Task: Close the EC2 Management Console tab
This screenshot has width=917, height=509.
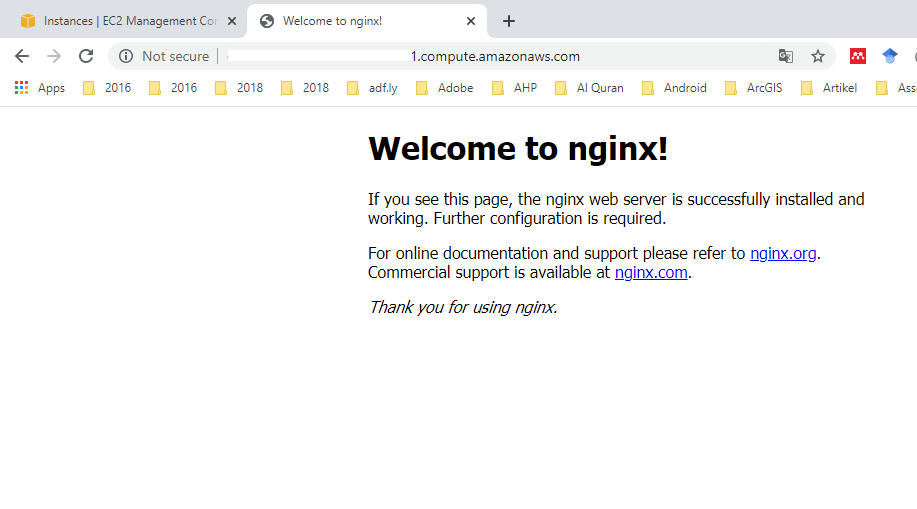Action: (232, 21)
